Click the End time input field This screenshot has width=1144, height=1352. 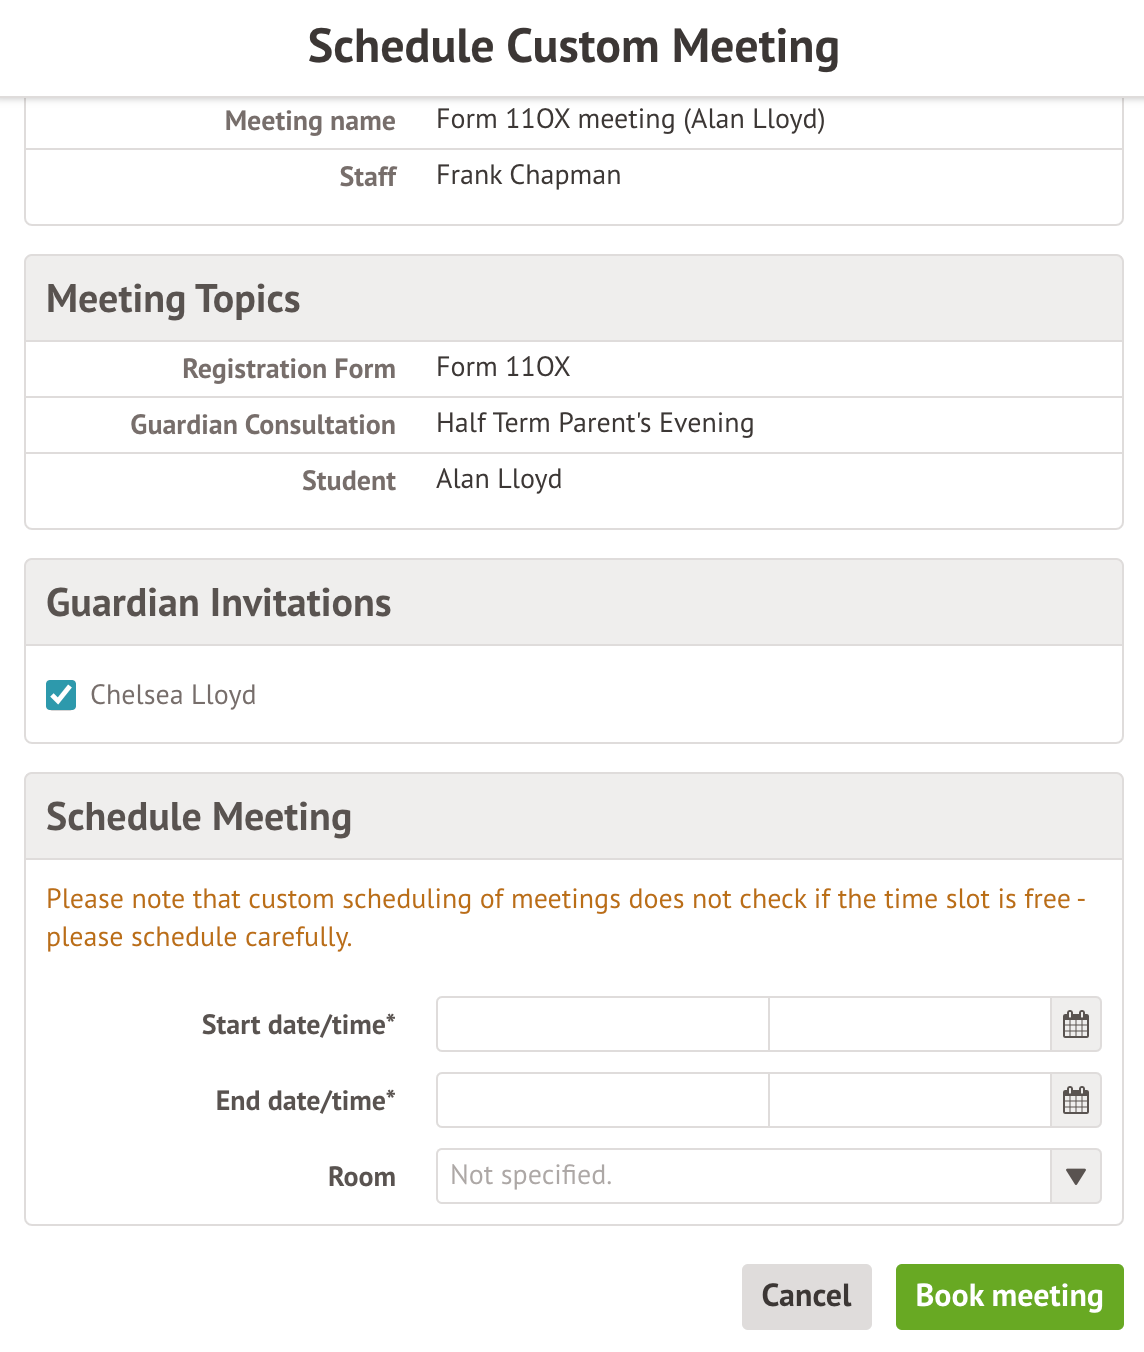(909, 1100)
